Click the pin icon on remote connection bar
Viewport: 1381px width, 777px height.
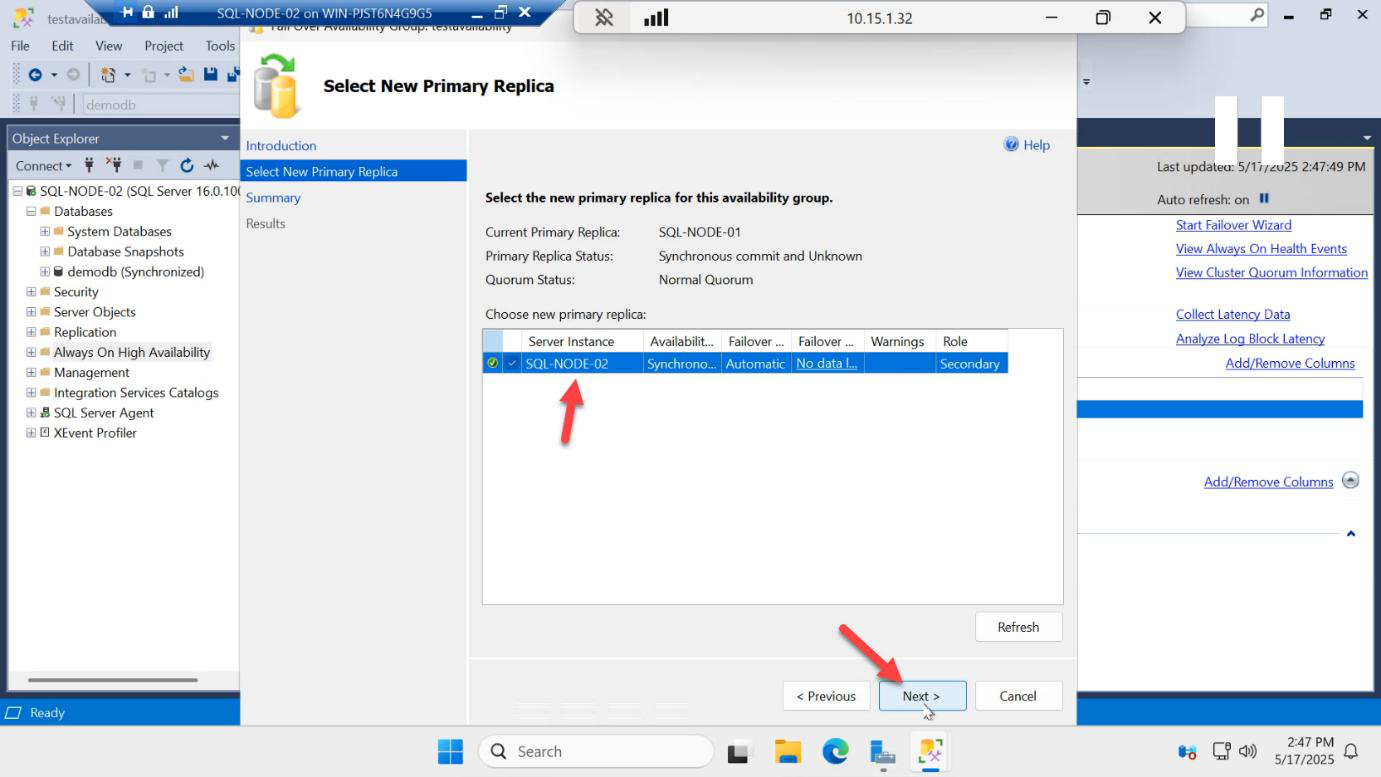[604, 18]
